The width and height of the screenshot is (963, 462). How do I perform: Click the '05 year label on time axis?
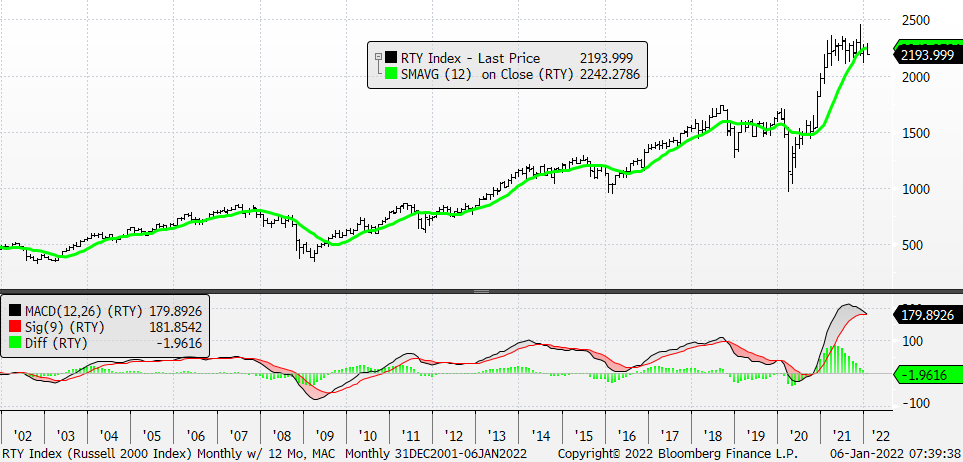152,436
